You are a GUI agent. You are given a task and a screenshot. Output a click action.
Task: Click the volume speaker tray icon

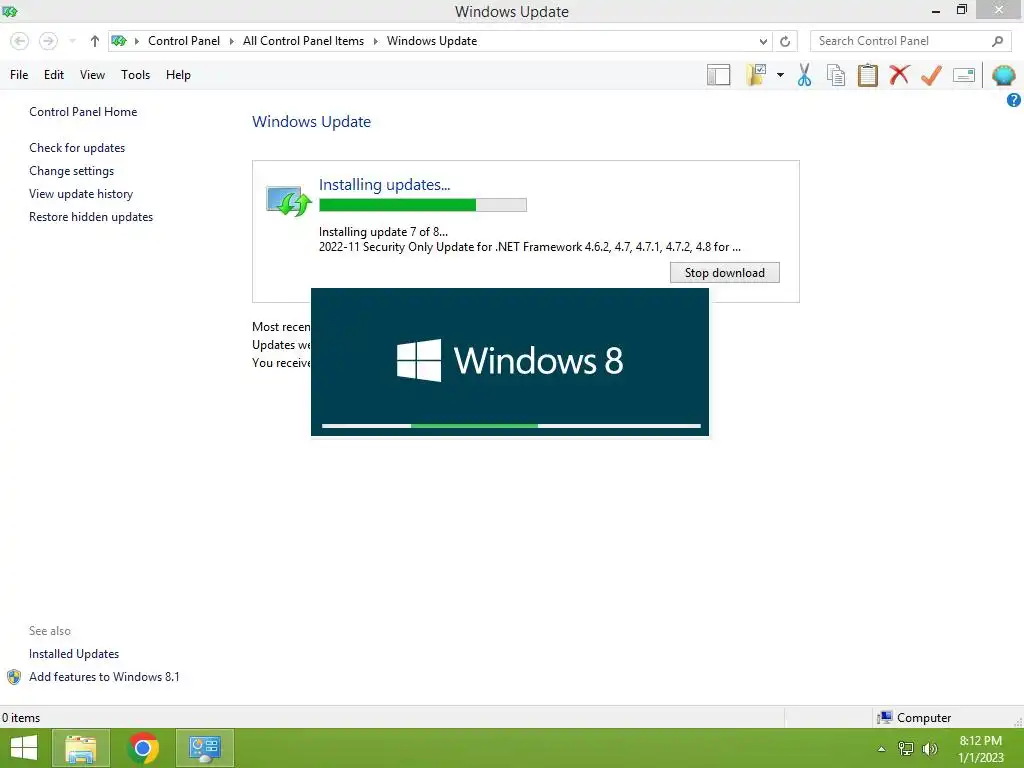[929, 749]
